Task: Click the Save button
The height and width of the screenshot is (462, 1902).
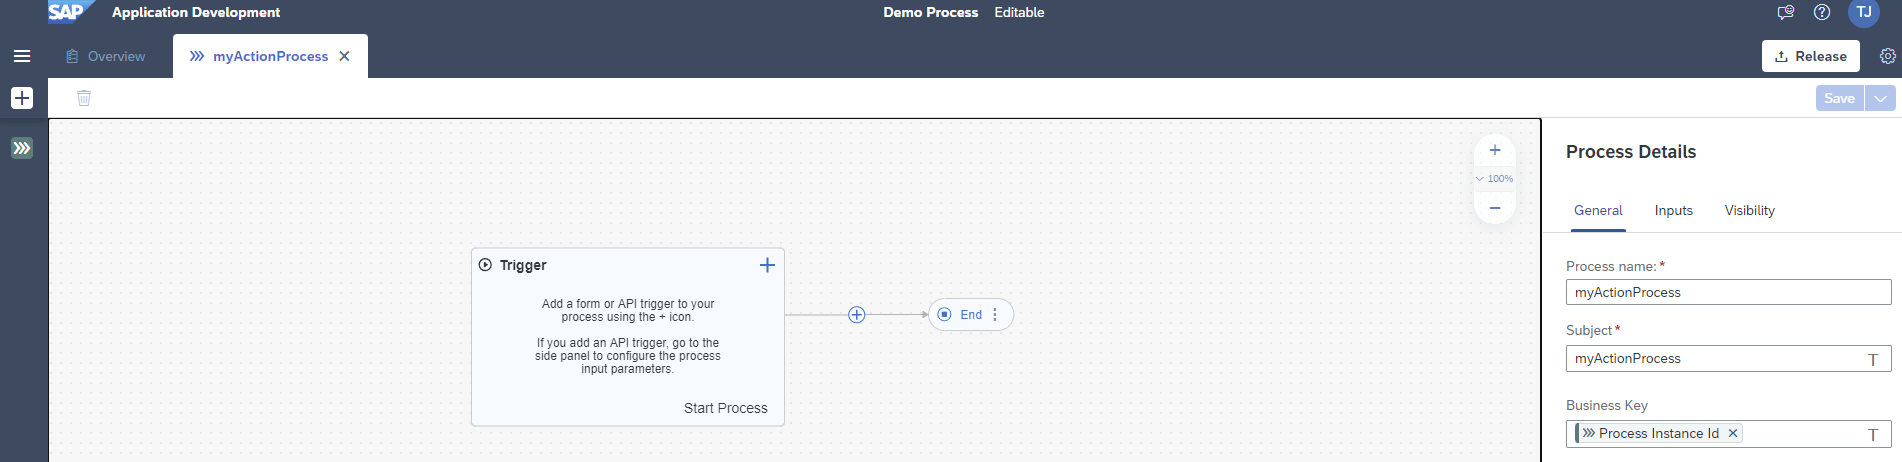Action: click(1840, 98)
